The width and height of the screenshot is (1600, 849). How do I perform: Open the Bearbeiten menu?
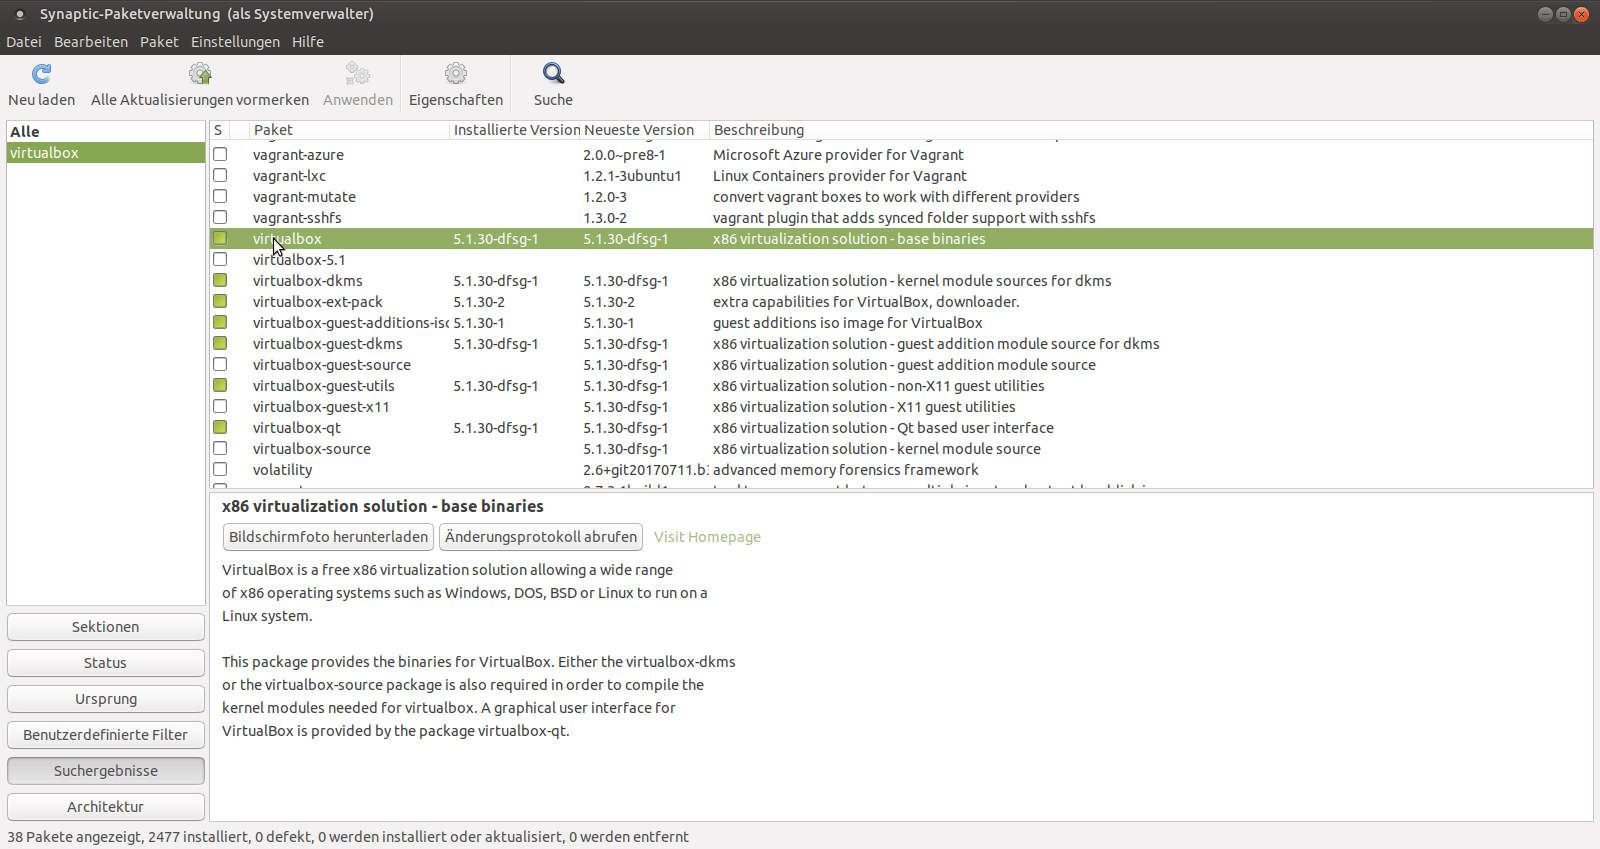click(x=91, y=42)
